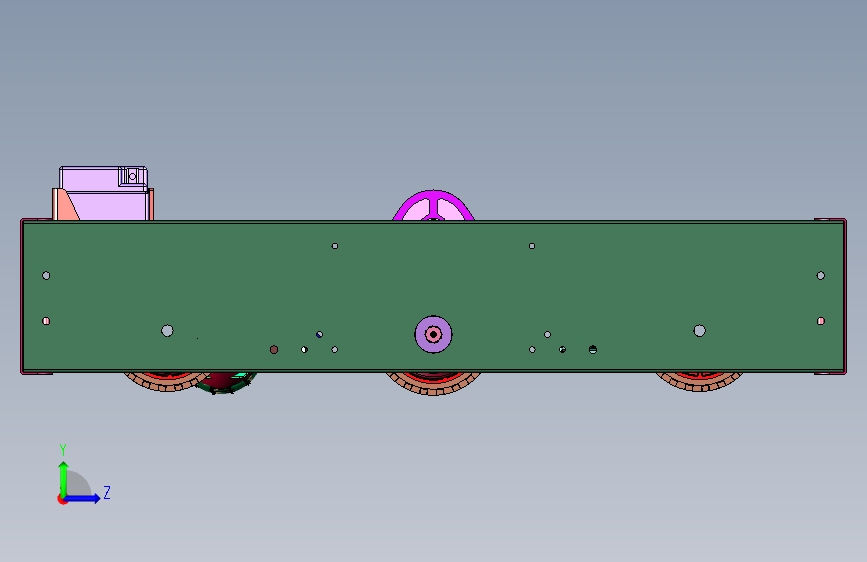Screen dimensions: 867x562
Task: Pick the magenta spoked wheel above the plate
Action: (x=434, y=206)
